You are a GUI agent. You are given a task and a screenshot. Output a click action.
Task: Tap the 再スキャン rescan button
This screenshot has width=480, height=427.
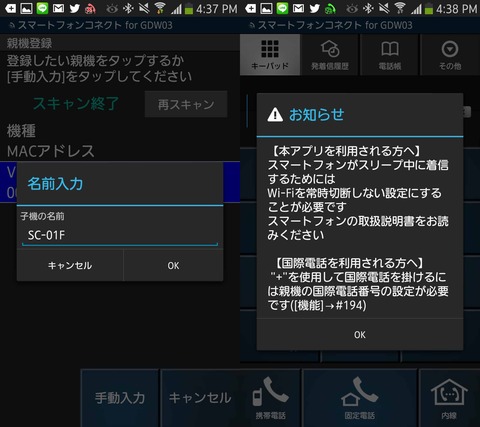(x=186, y=104)
